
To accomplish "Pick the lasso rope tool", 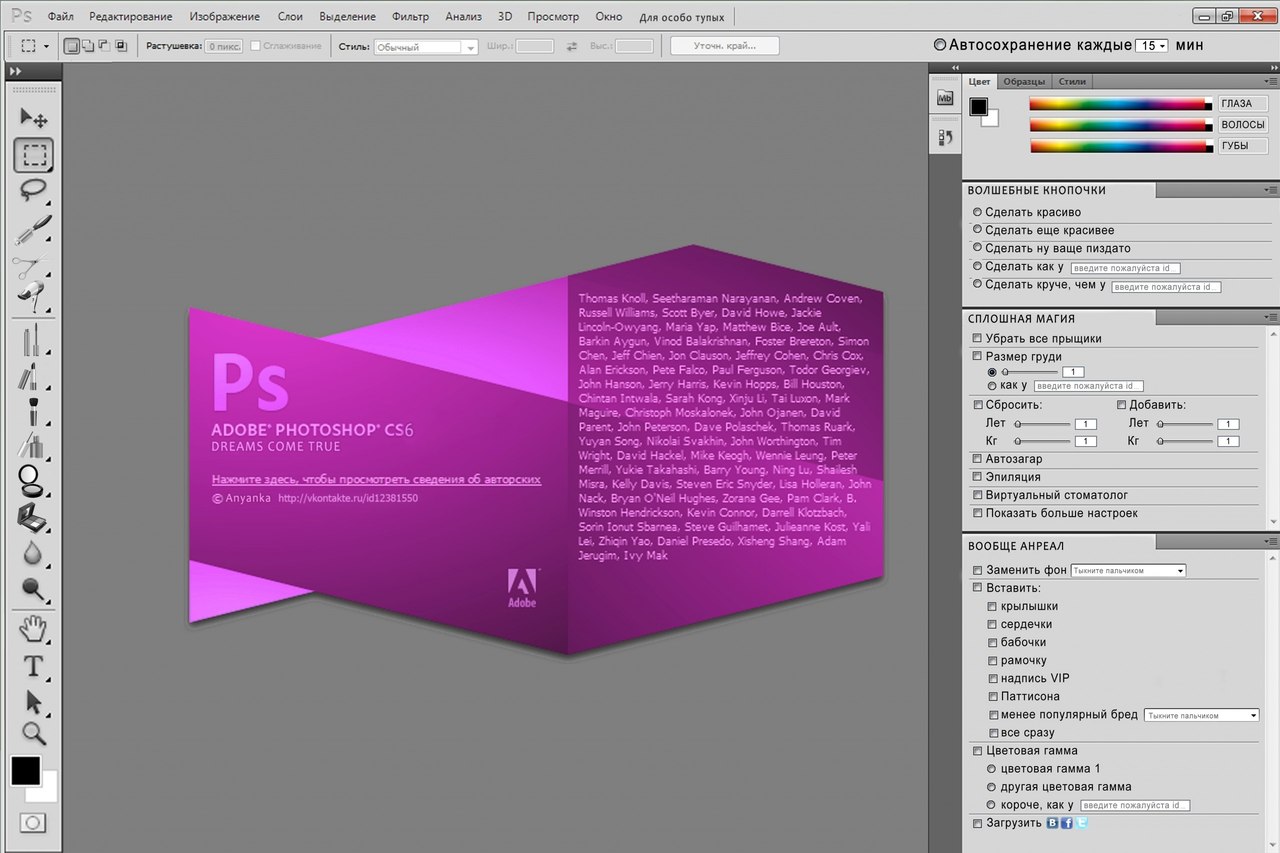I will pos(33,190).
